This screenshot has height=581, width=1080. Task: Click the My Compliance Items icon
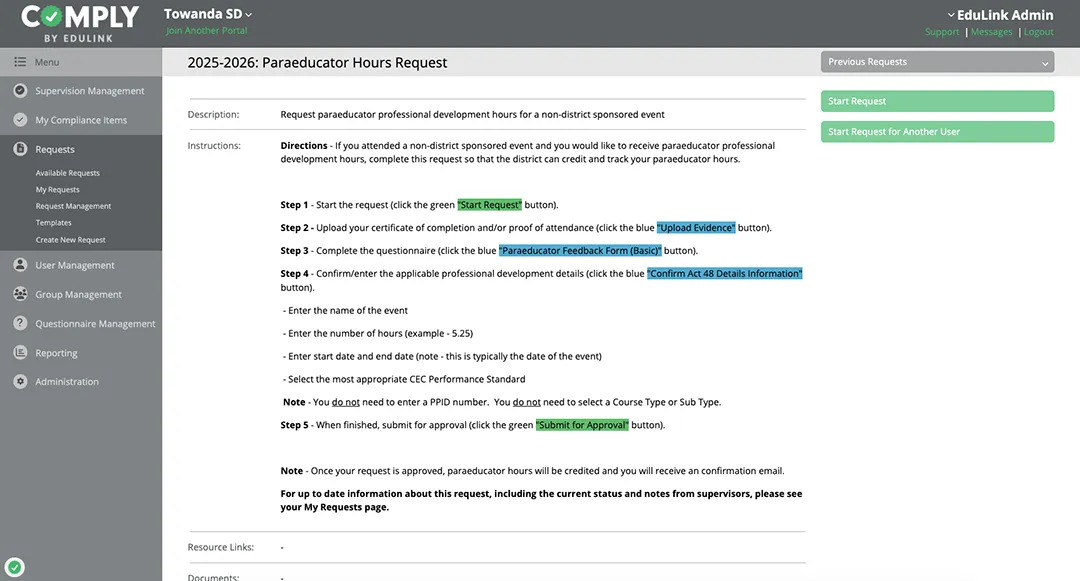20,120
